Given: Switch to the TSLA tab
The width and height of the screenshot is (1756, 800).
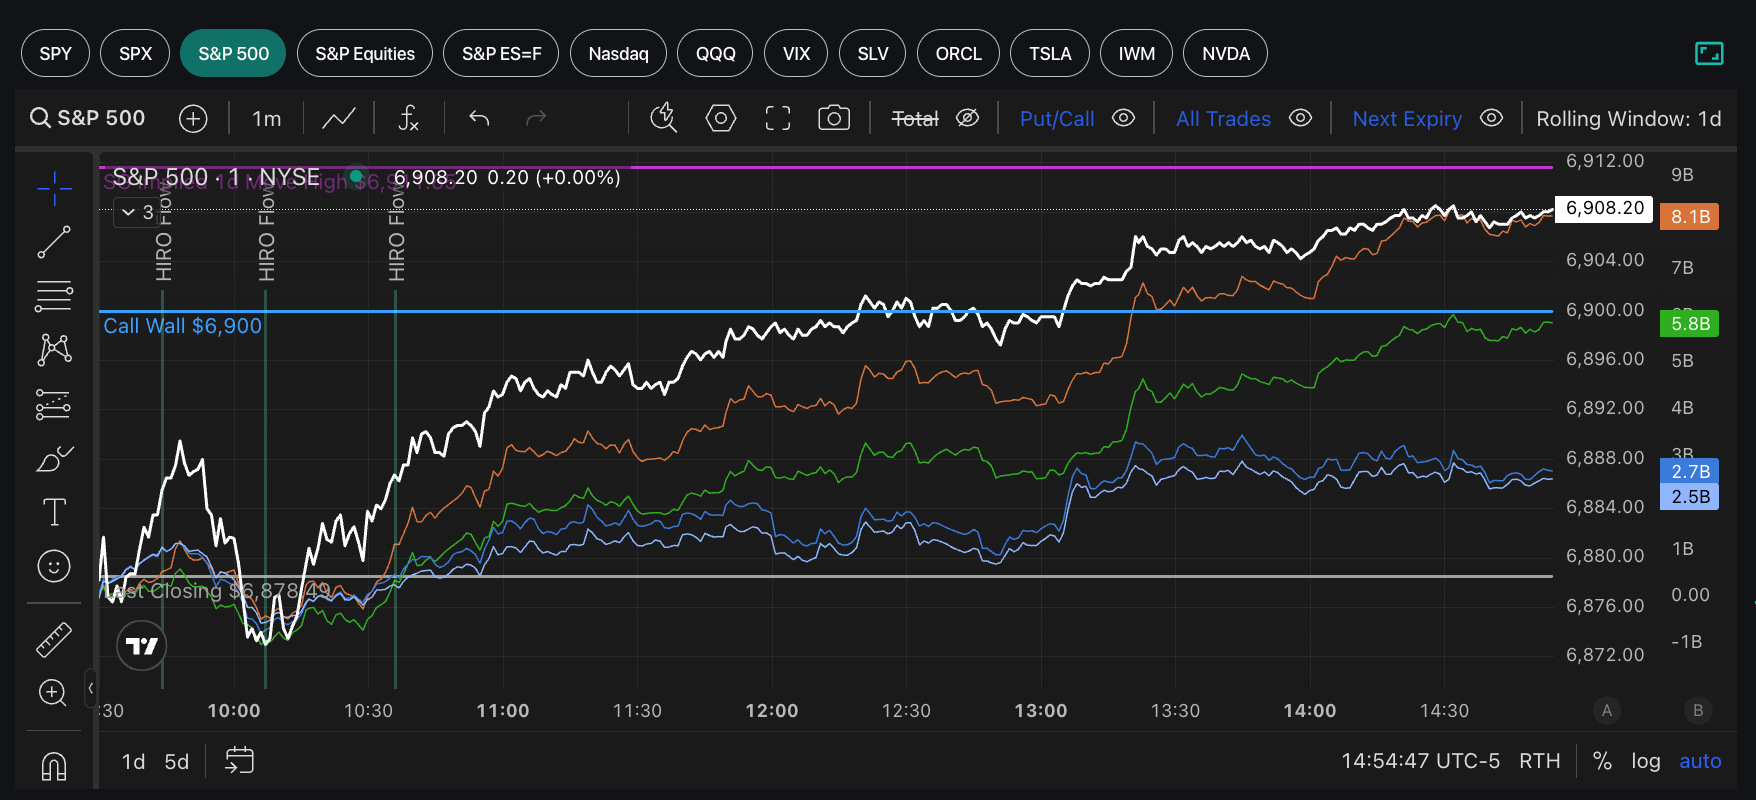Looking at the screenshot, I should coord(1050,53).
